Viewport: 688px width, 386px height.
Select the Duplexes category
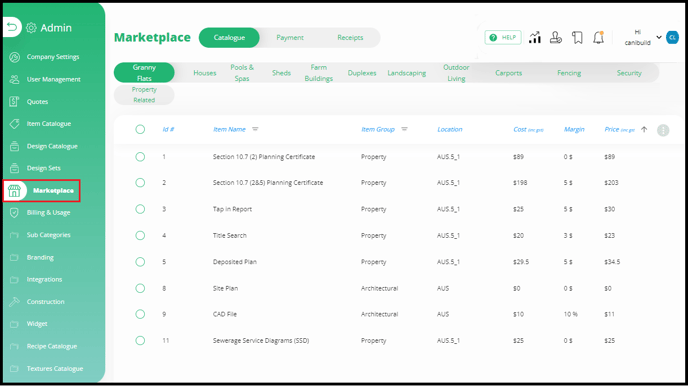(362, 73)
